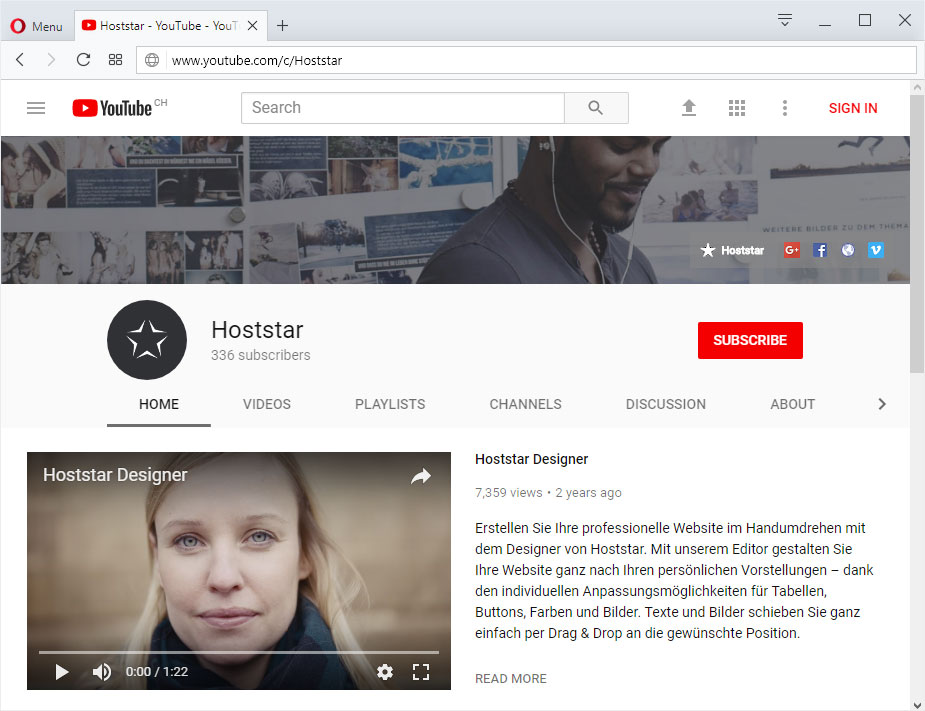Open Opera Speed Dial start page

(116, 60)
